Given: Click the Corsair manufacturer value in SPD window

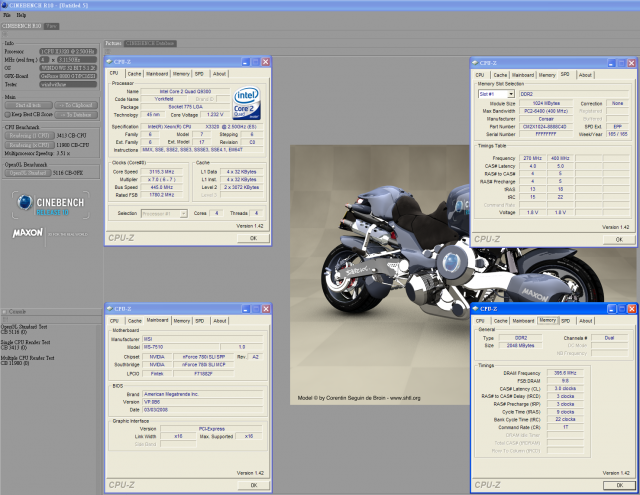Looking at the screenshot, I should click(546, 119).
